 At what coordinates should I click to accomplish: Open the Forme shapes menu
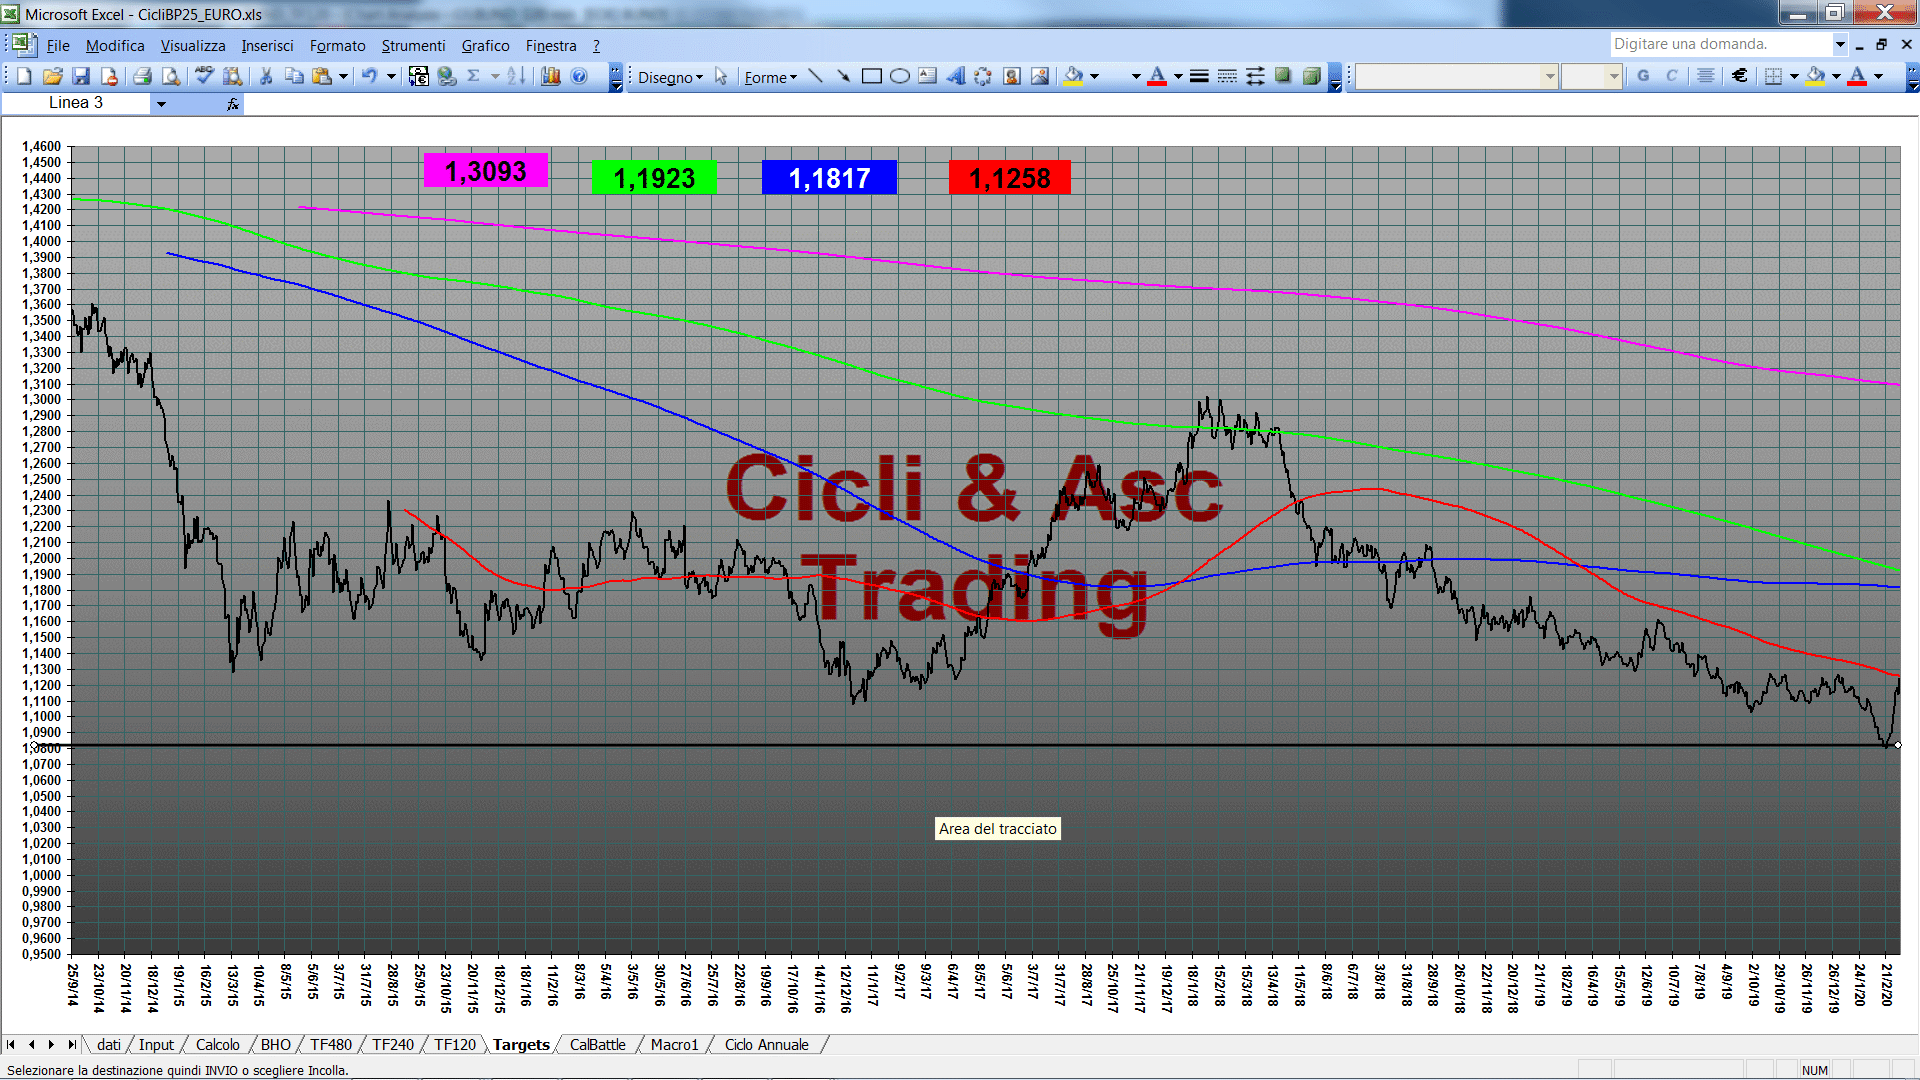[x=770, y=78]
